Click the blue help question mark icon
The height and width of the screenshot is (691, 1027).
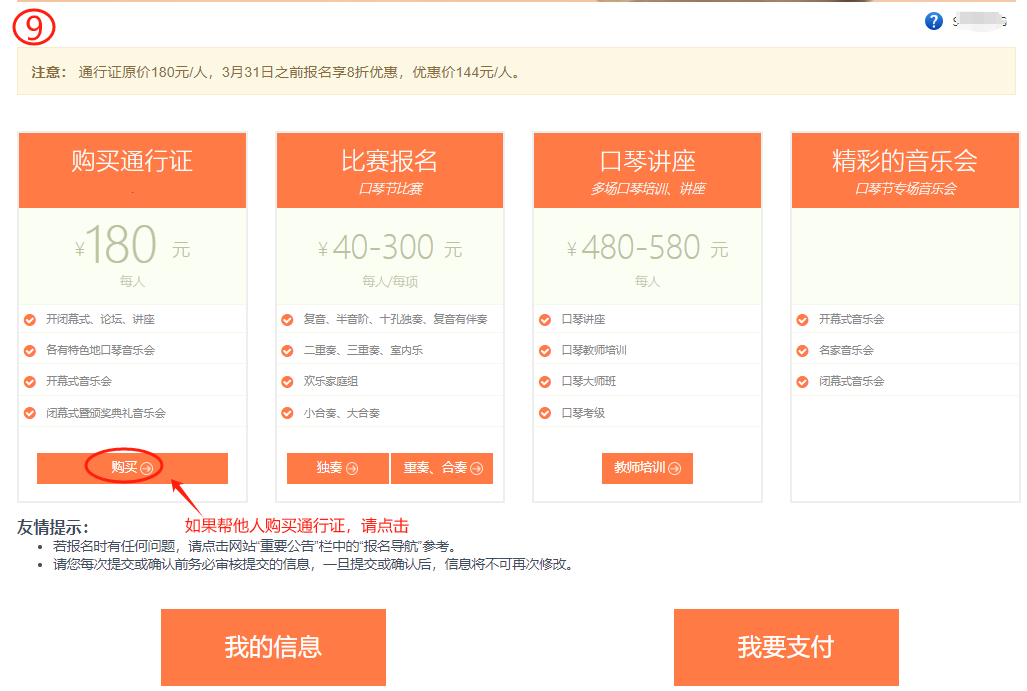point(934,21)
